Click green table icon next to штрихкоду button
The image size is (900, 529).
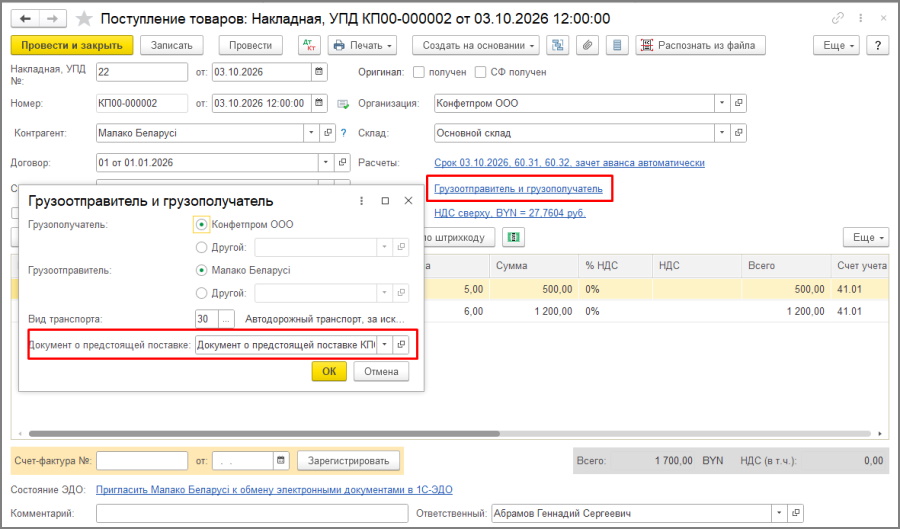click(x=513, y=238)
